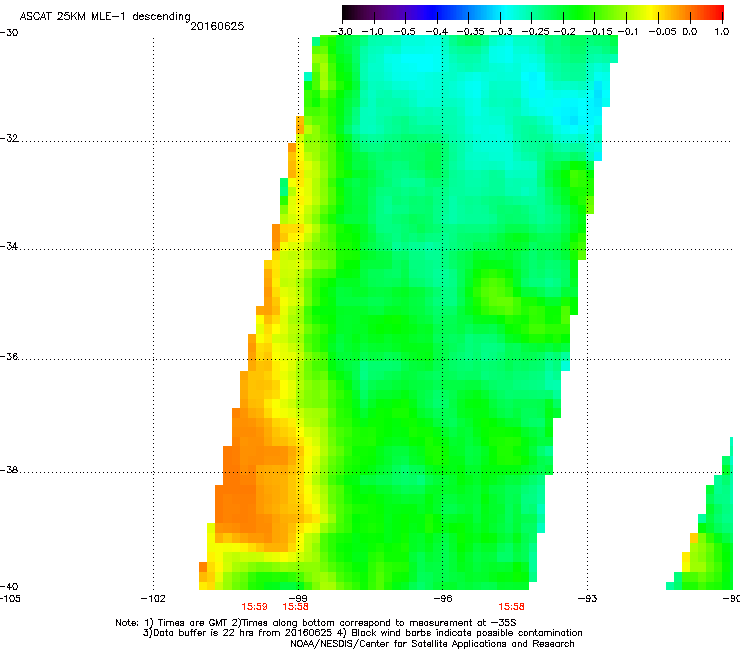Click latitude label '-32'
Viewport: 740px width, 650px height.
point(9,138)
